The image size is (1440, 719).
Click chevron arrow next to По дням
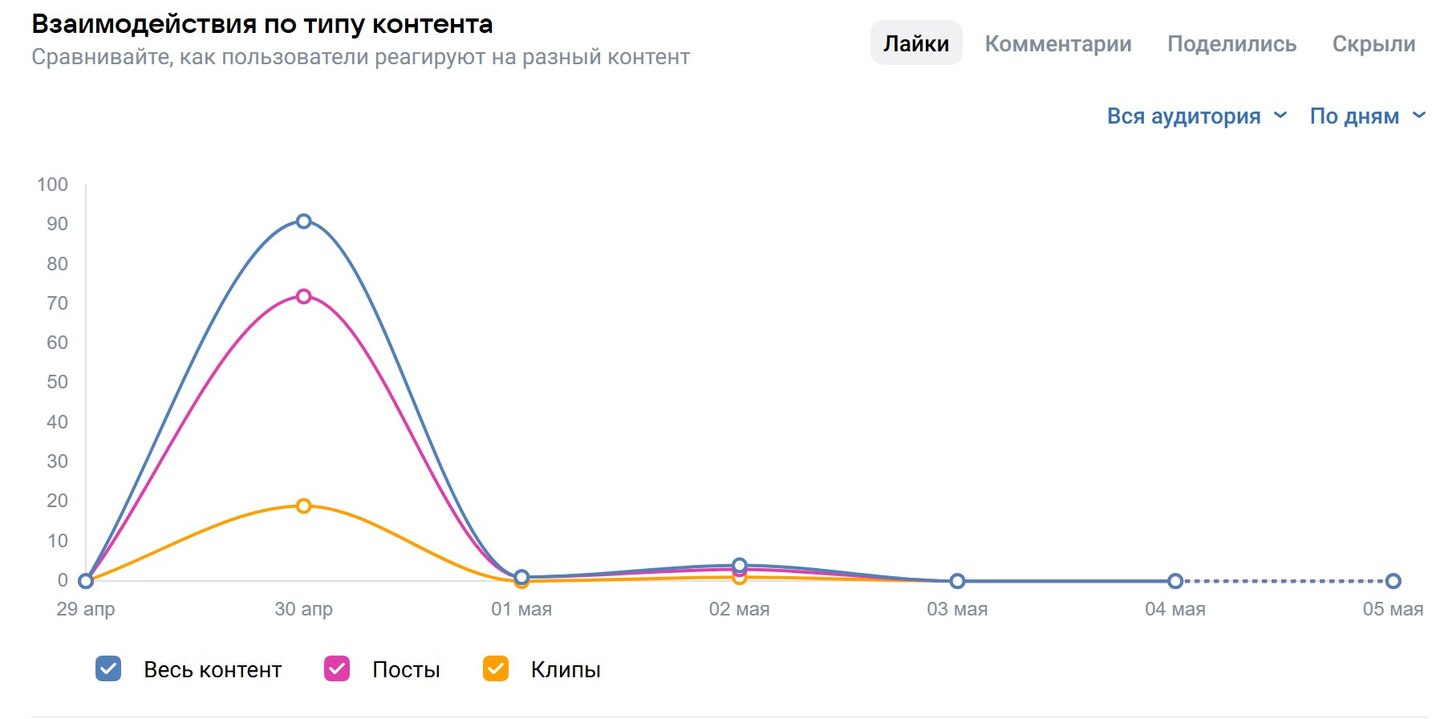[1419, 116]
